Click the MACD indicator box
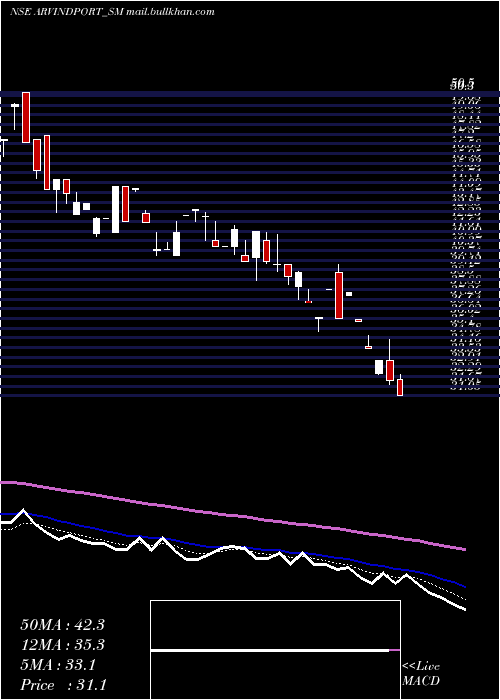 click(275, 650)
